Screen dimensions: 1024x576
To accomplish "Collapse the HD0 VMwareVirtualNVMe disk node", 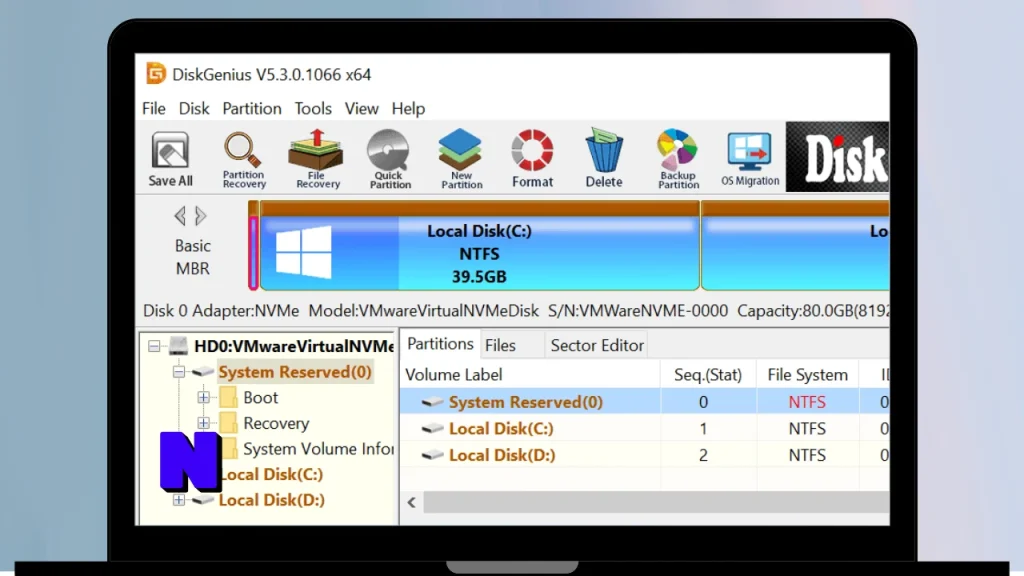I will [154, 345].
